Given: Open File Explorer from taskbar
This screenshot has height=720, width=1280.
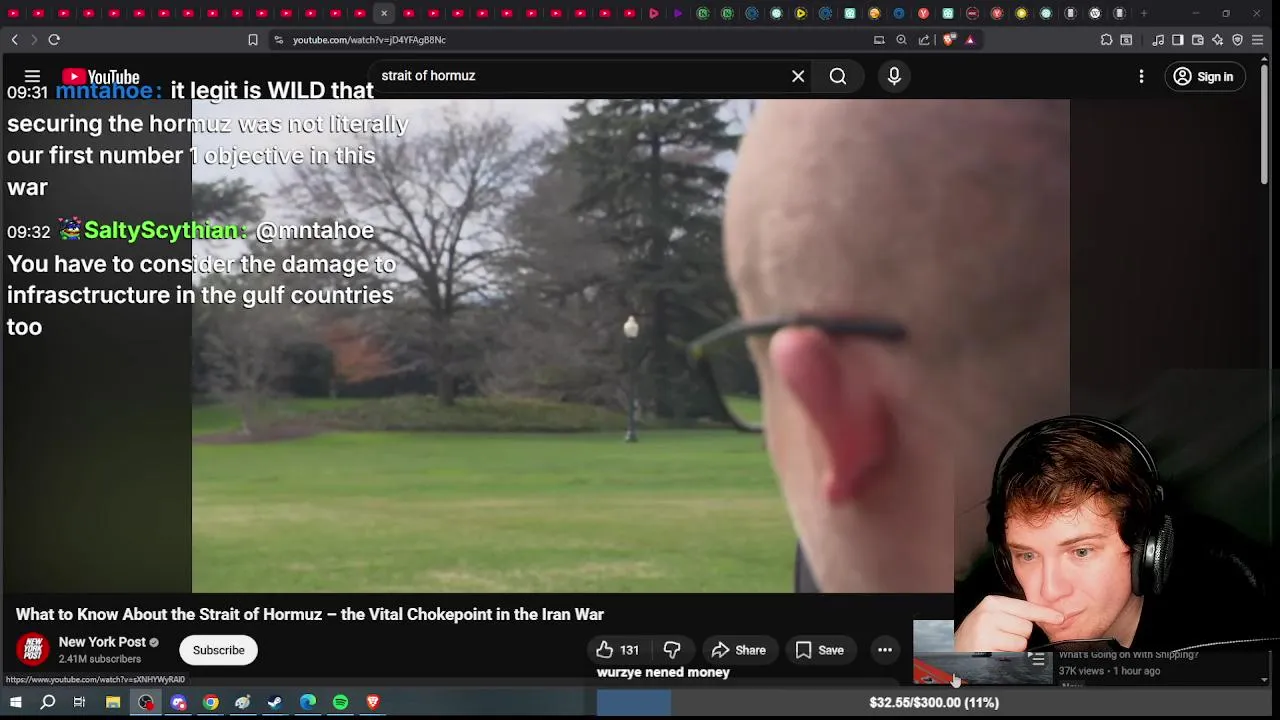Looking at the screenshot, I should point(113,702).
